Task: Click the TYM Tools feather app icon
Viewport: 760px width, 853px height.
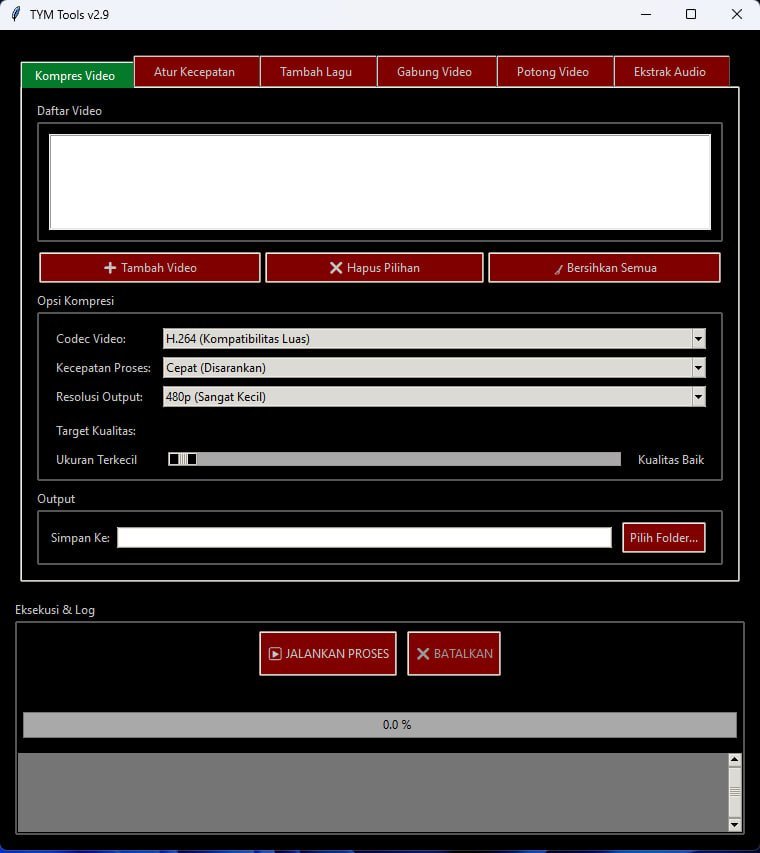Action: coord(15,14)
